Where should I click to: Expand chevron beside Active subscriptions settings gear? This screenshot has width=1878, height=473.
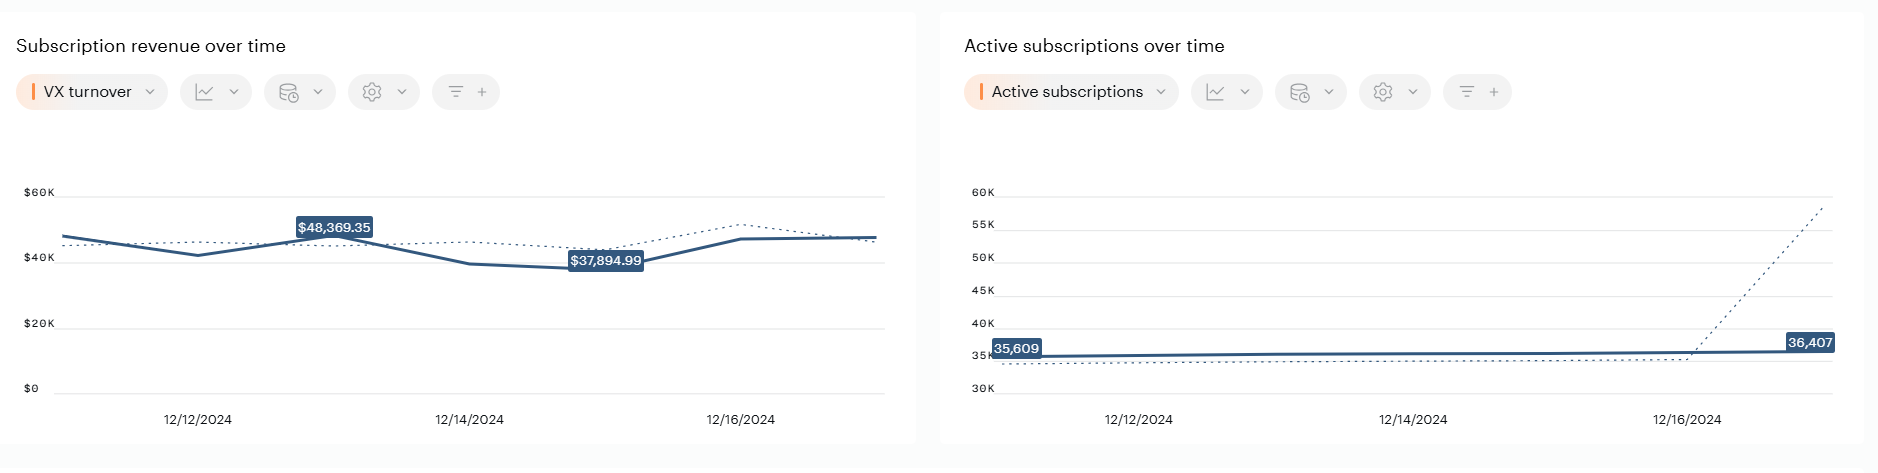tap(1413, 92)
